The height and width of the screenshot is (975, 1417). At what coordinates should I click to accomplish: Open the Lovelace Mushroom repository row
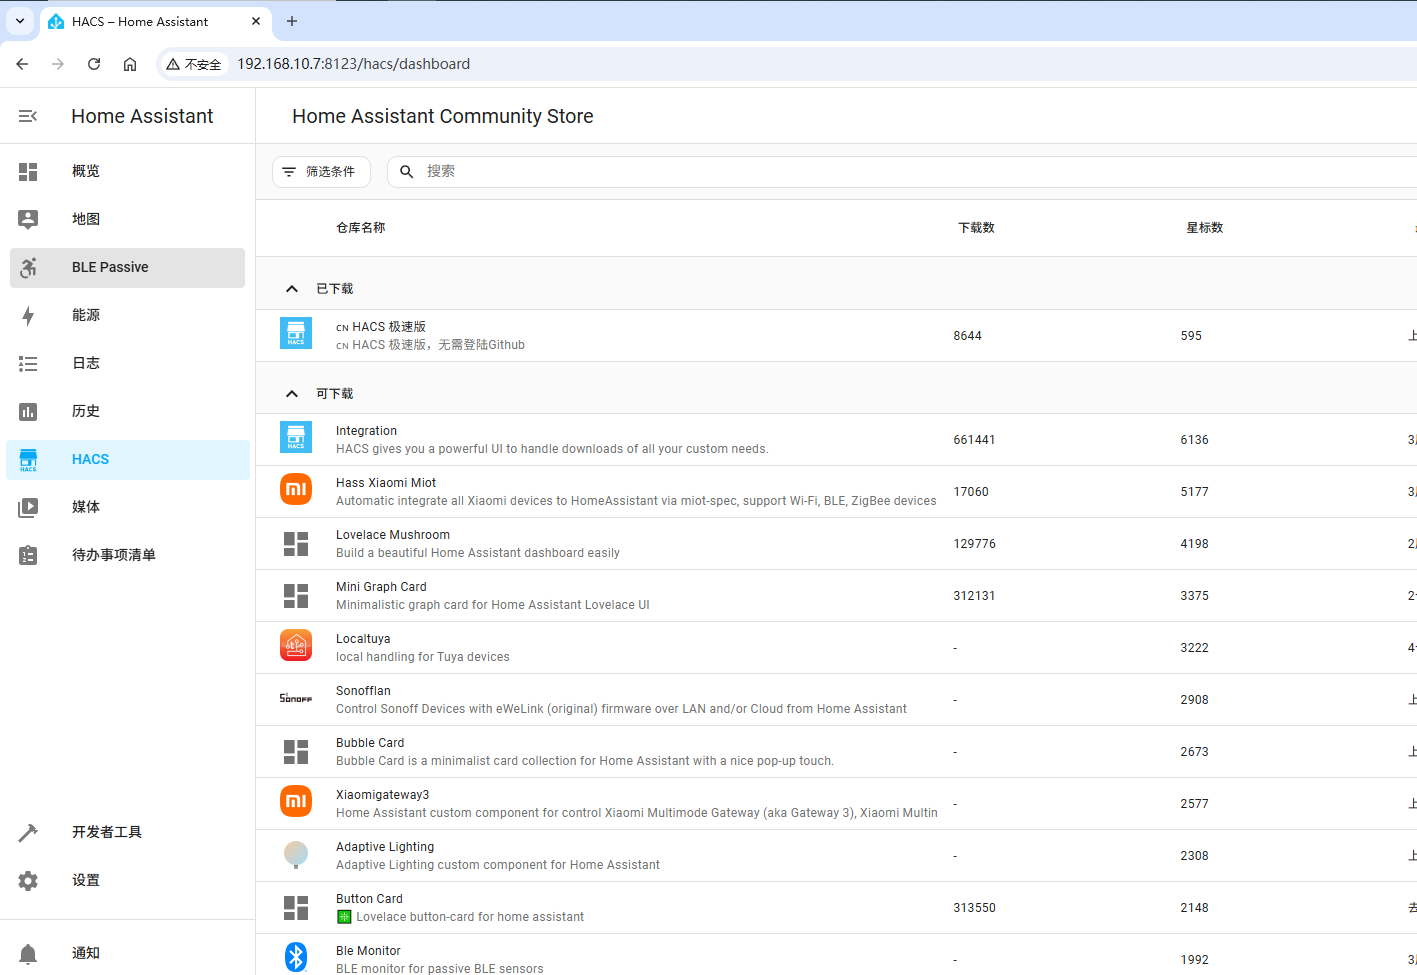coord(836,544)
